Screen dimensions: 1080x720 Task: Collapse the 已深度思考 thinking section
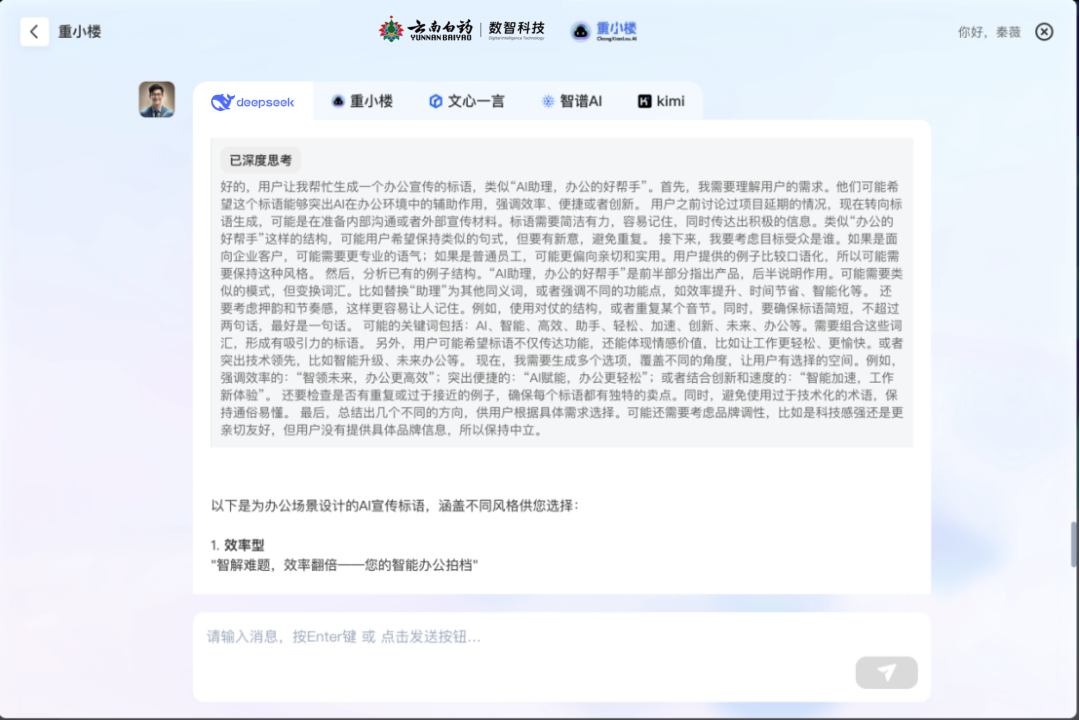coord(261,160)
